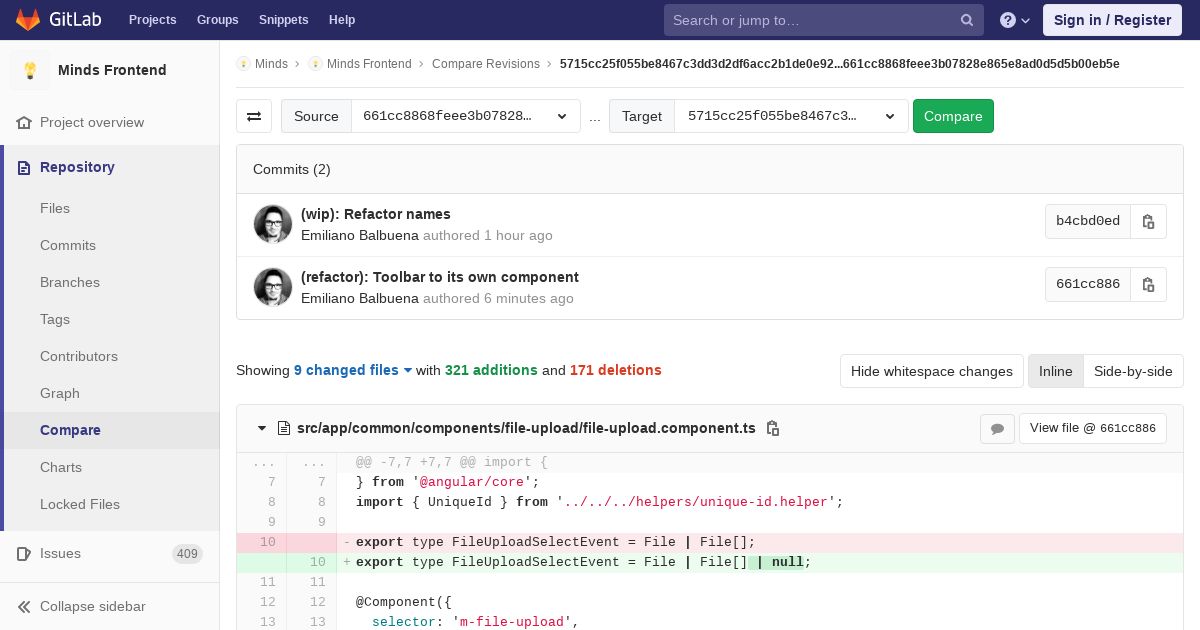Expand the 9 changed files dropdown
This screenshot has height=630, width=1200.
click(353, 370)
